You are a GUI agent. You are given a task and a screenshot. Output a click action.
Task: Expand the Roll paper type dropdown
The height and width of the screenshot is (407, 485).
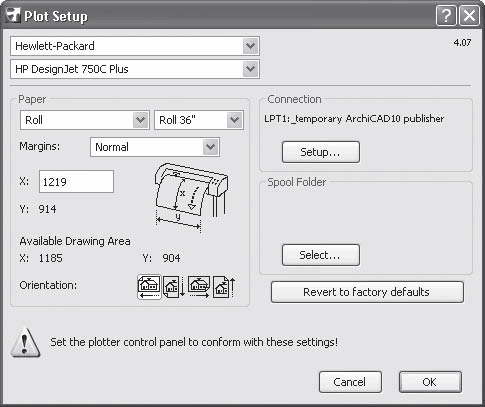85,120
